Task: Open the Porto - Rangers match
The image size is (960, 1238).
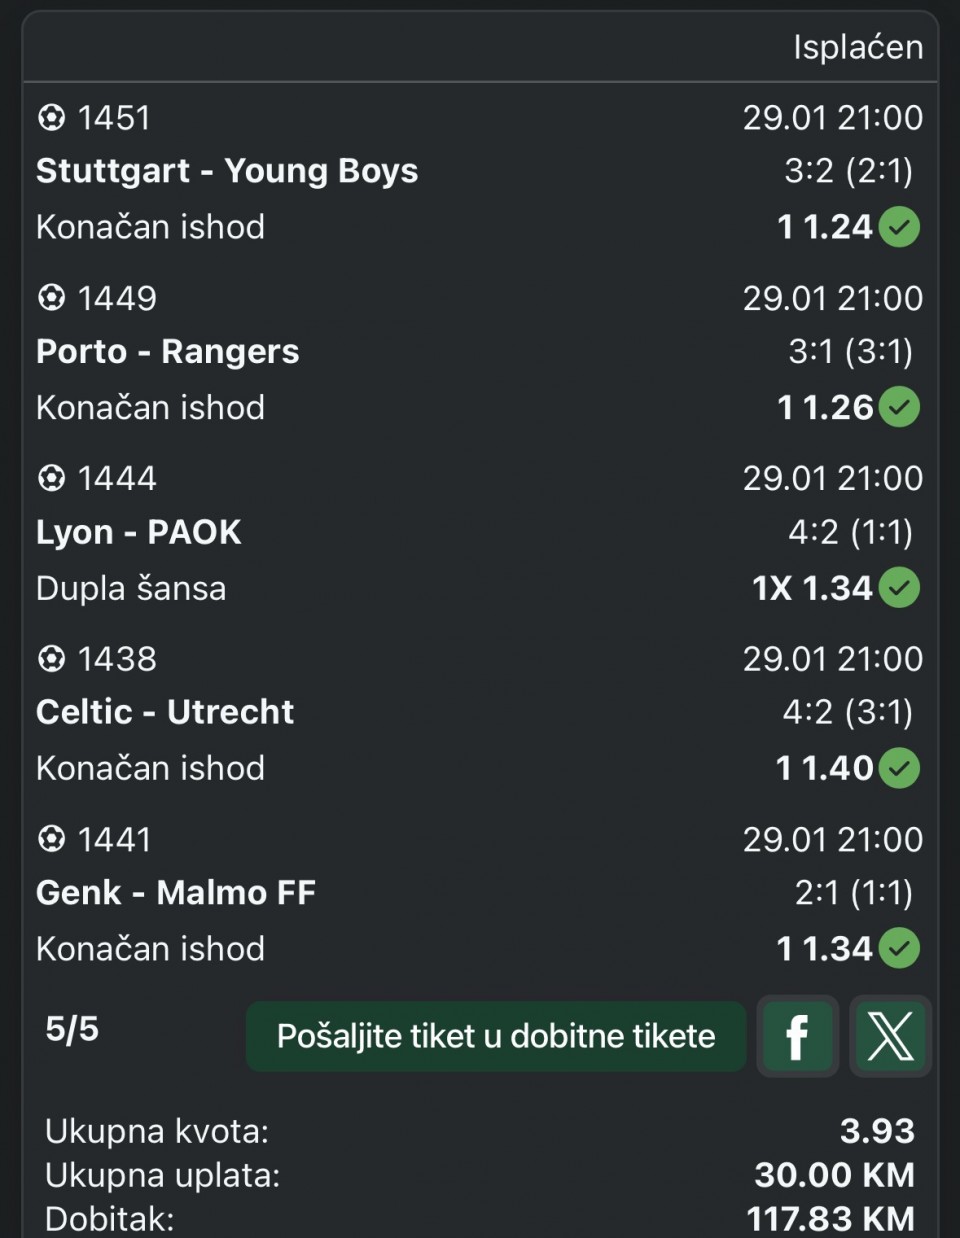Action: tap(168, 352)
